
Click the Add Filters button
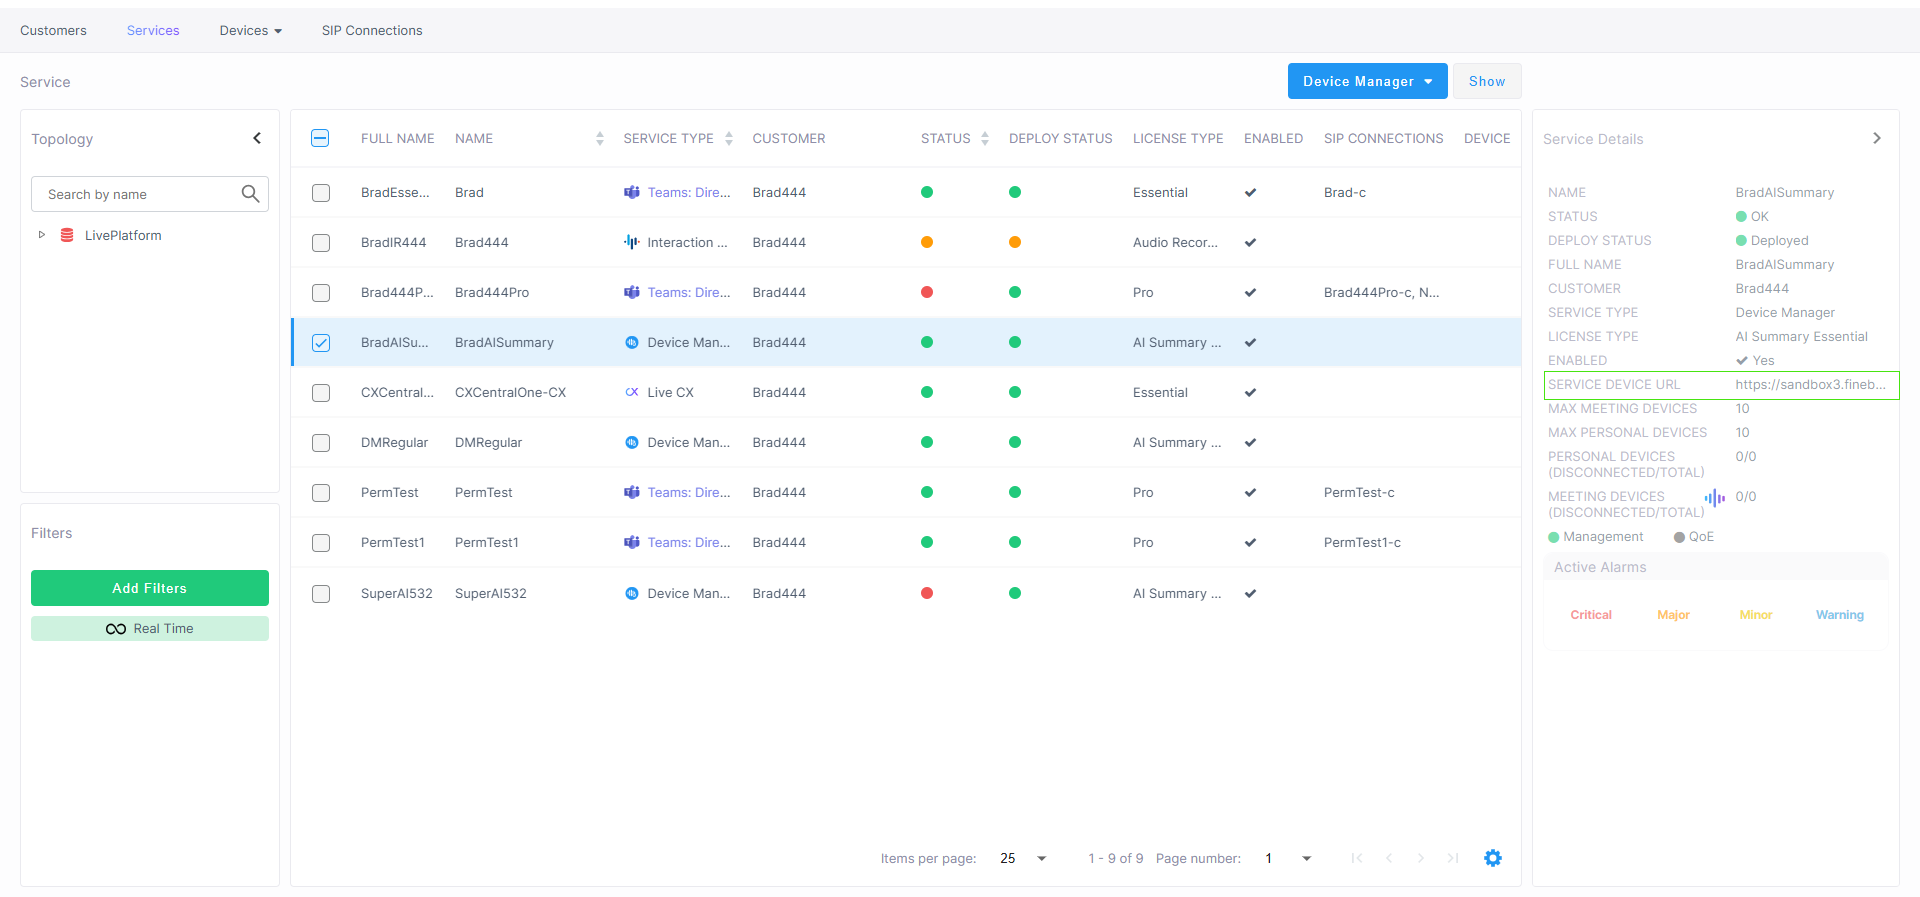[x=150, y=588]
